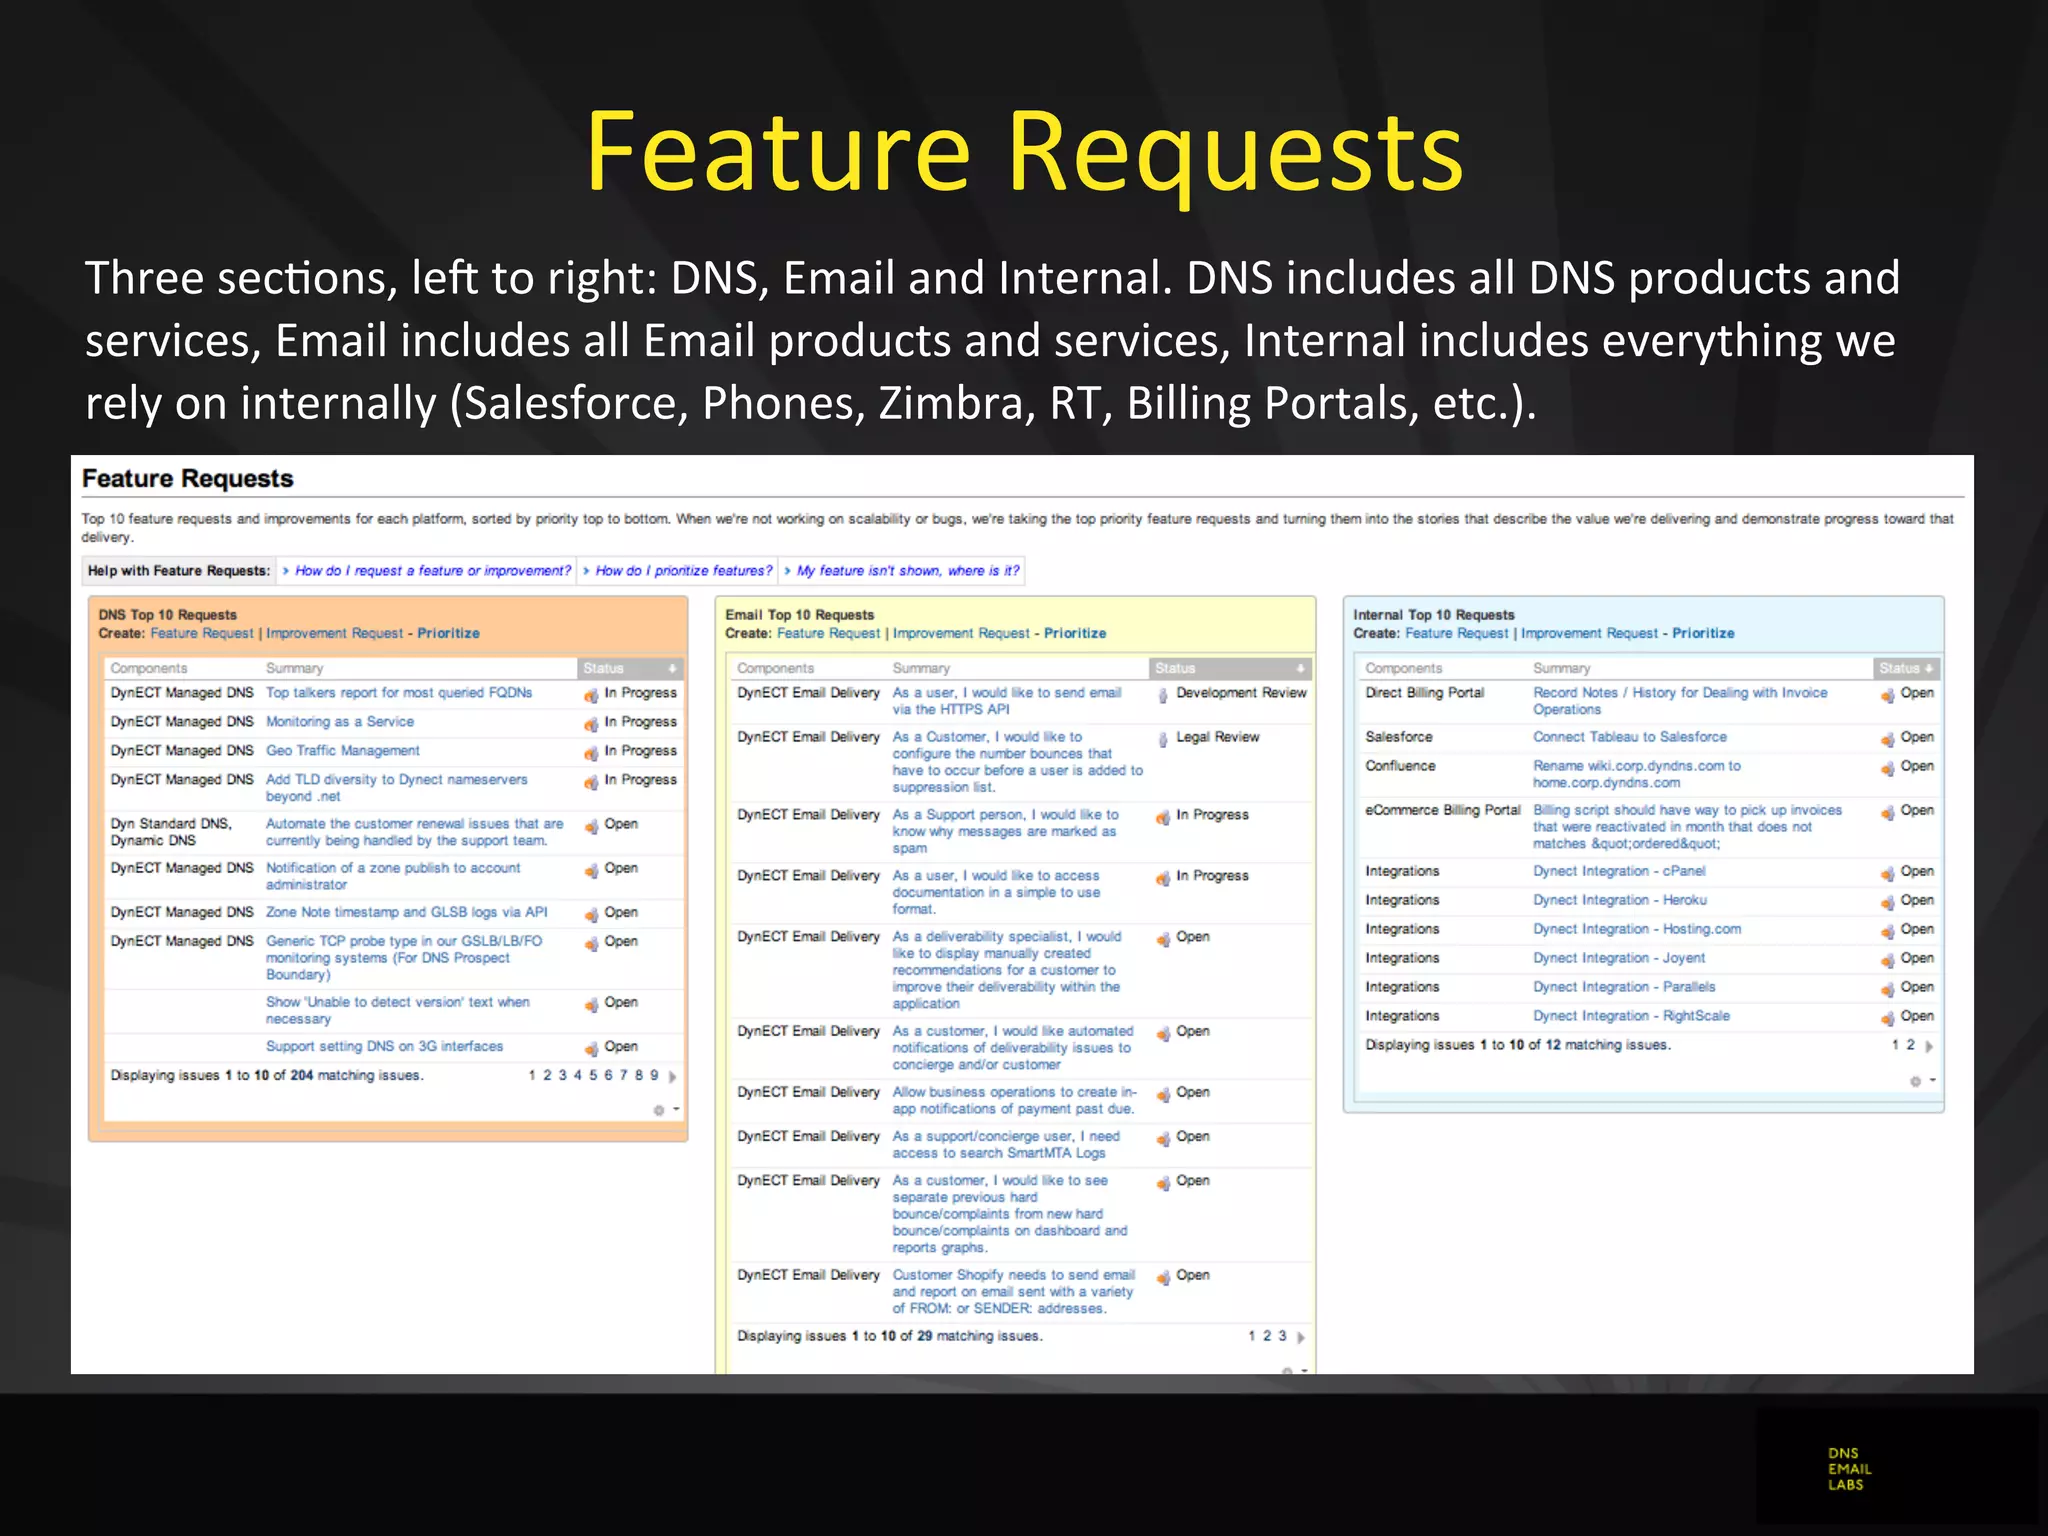The image size is (2048, 1536).
Task: Open 'Show Unable to detect version text' issue
Action: (x=398, y=1010)
